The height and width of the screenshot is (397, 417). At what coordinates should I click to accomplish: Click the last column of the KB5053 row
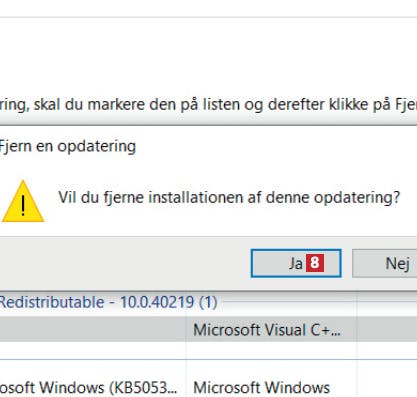[387, 387]
